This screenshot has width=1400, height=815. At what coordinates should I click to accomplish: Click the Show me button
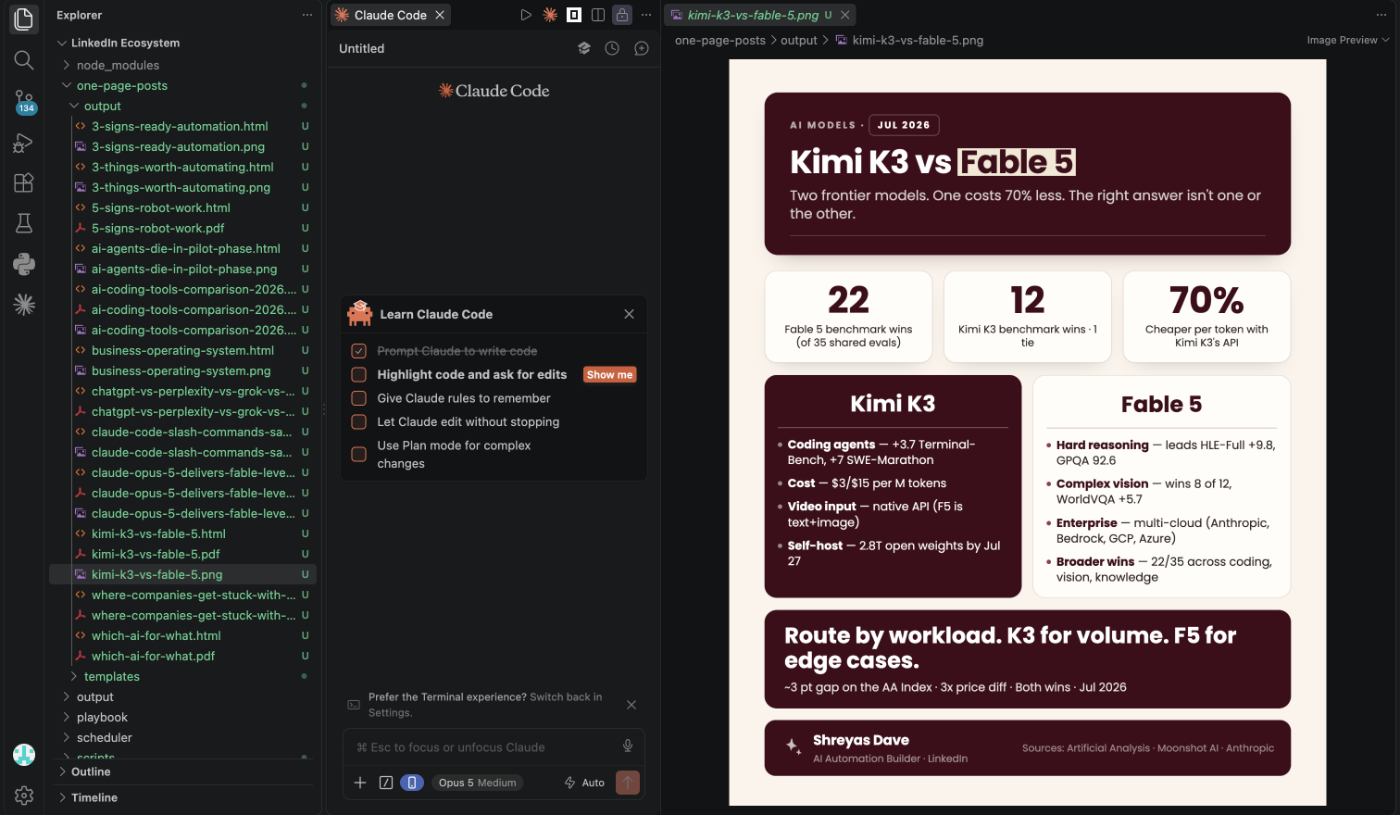(x=610, y=375)
